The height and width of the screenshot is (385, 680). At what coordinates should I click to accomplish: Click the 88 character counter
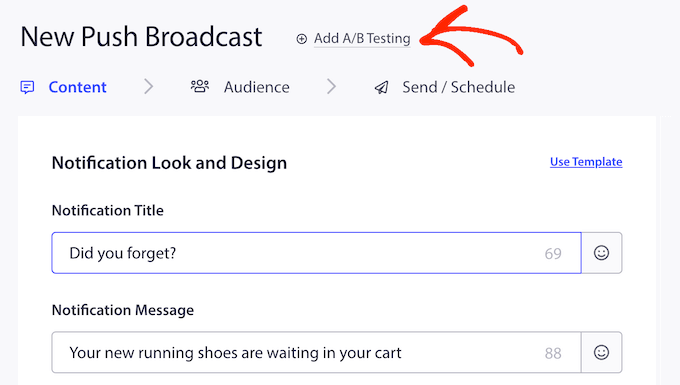point(553,353)
